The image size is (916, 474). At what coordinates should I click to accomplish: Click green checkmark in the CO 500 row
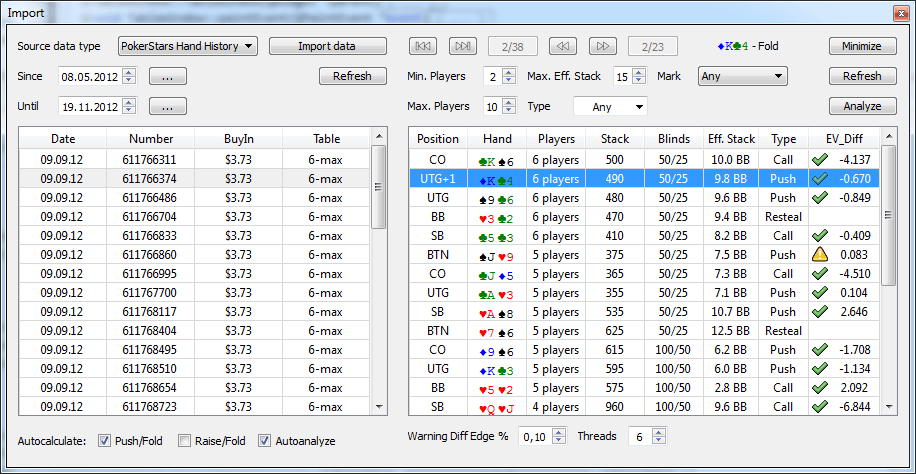click(x=819, y=160)
